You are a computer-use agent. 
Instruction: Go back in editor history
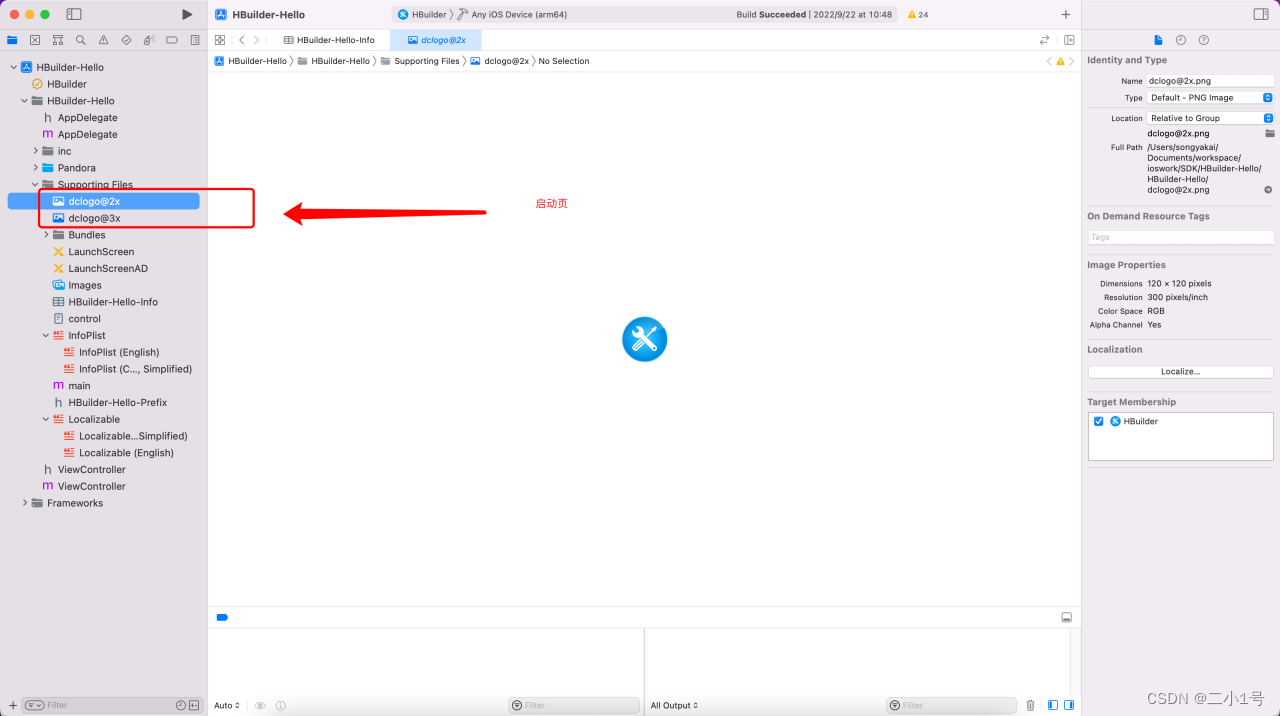(x=242, y=40)
